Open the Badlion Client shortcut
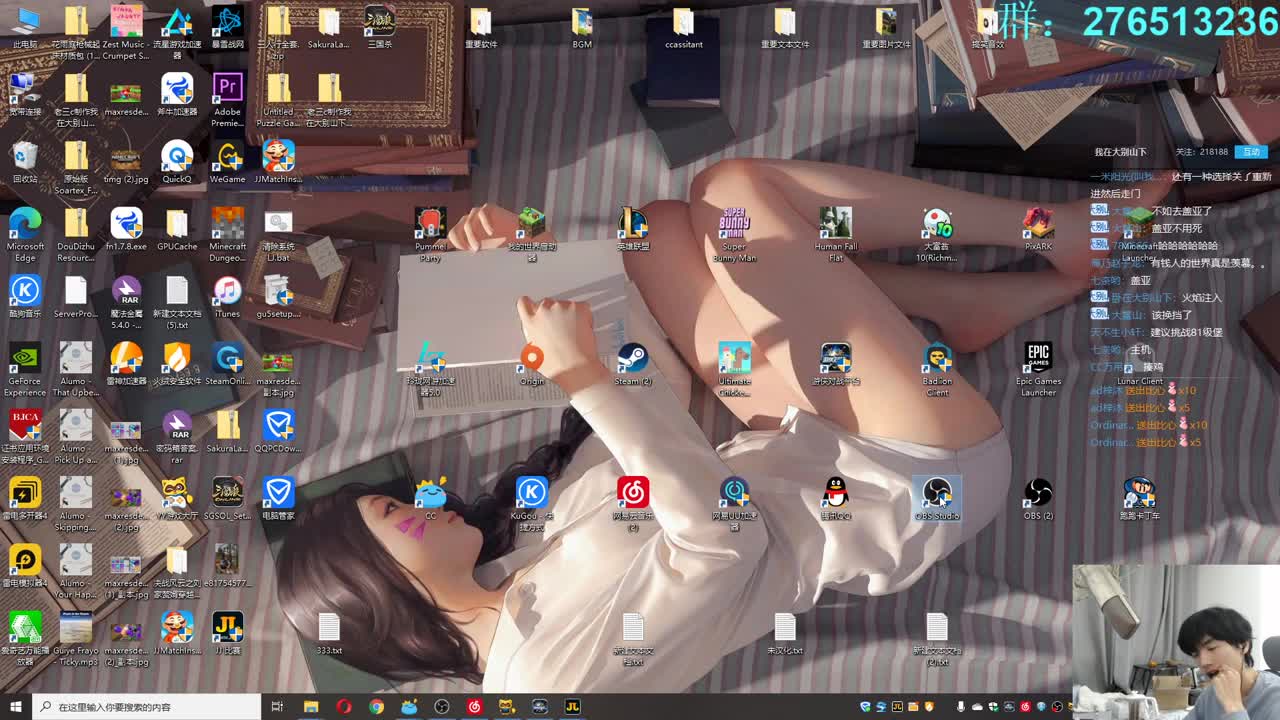The image size is (1280, 720). tap(937, 370)
